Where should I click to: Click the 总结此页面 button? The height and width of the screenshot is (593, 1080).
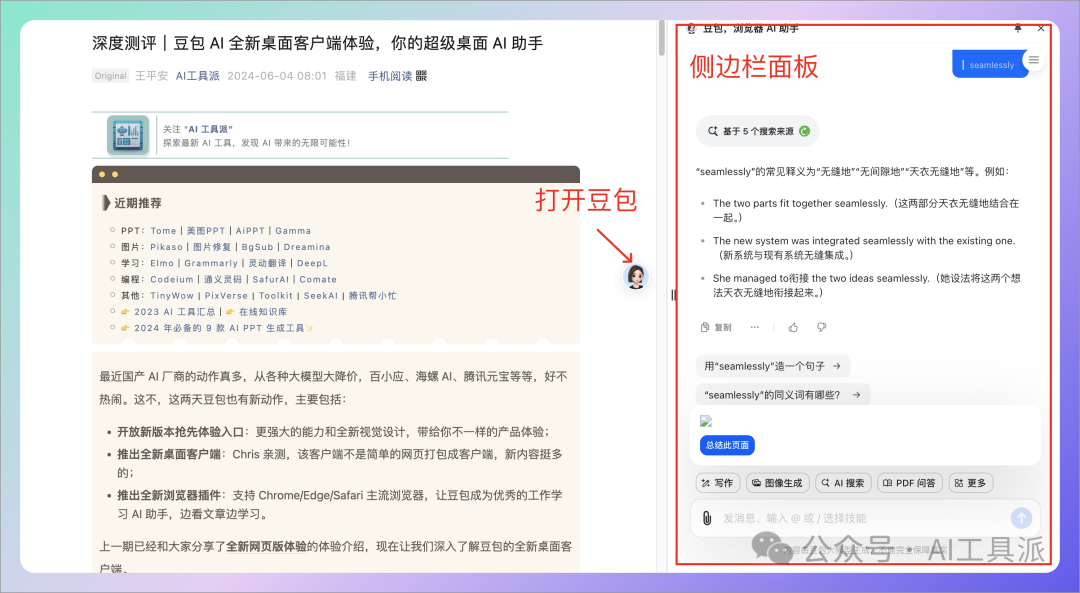[727, 445]
